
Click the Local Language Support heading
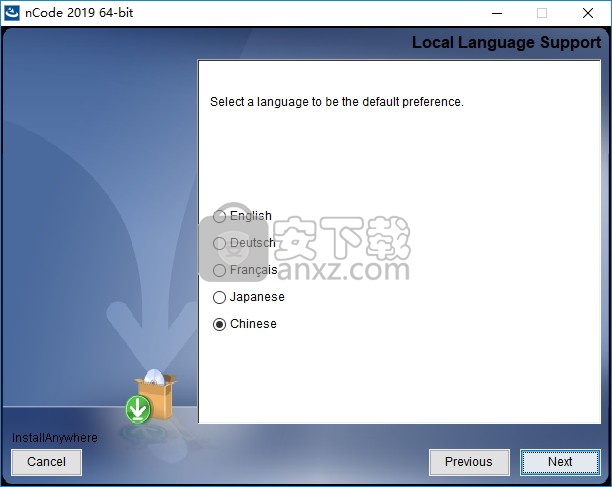[x=506, y=43]
